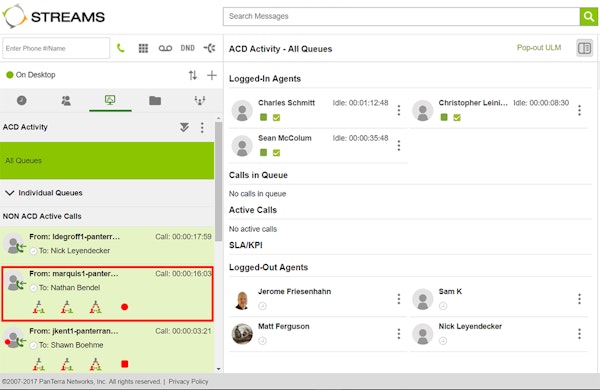Switch to the folder files tab
Screen dimensions: 600x390
(155, 101)
